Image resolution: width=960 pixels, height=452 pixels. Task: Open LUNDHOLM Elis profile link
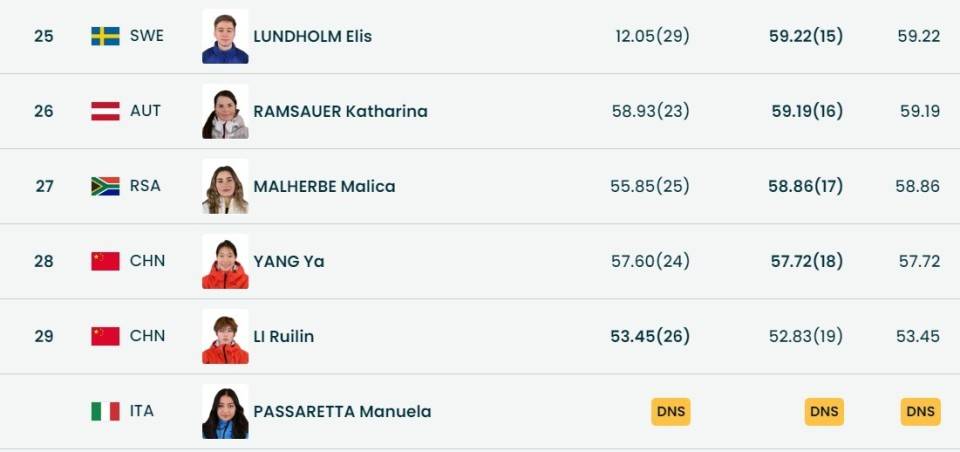[312, 36]
